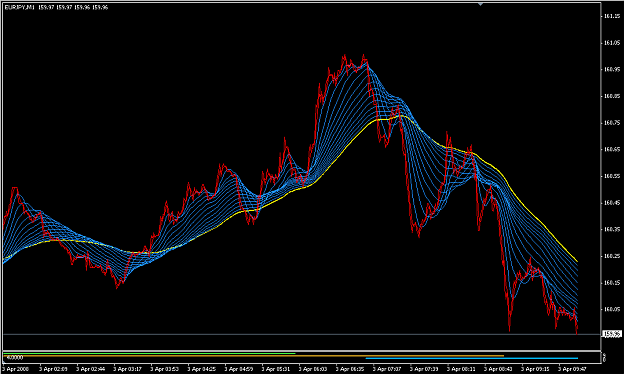Image resolution: width=625 pixels, height=375 pixels.
Task: Select the light blue indicator line in sub-window
Action: point(472,358)
